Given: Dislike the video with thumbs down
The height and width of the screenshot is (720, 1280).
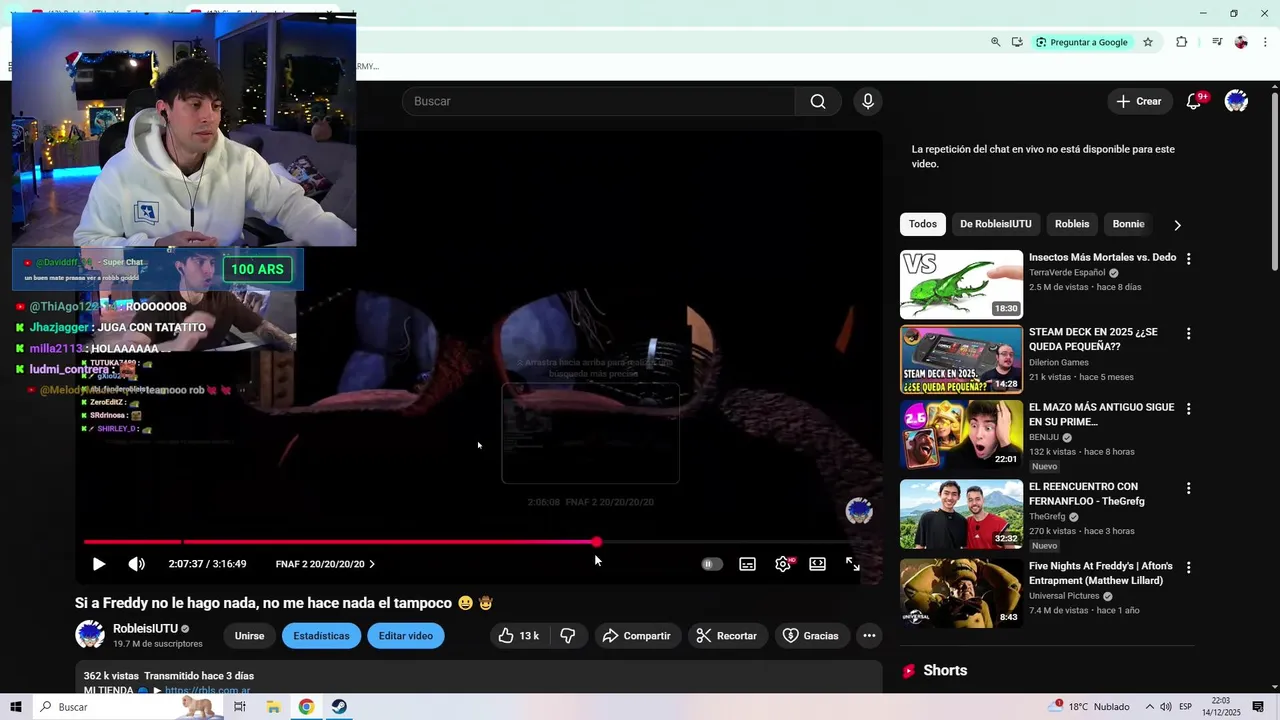Looking at the screenshot, I should (568, 636).
